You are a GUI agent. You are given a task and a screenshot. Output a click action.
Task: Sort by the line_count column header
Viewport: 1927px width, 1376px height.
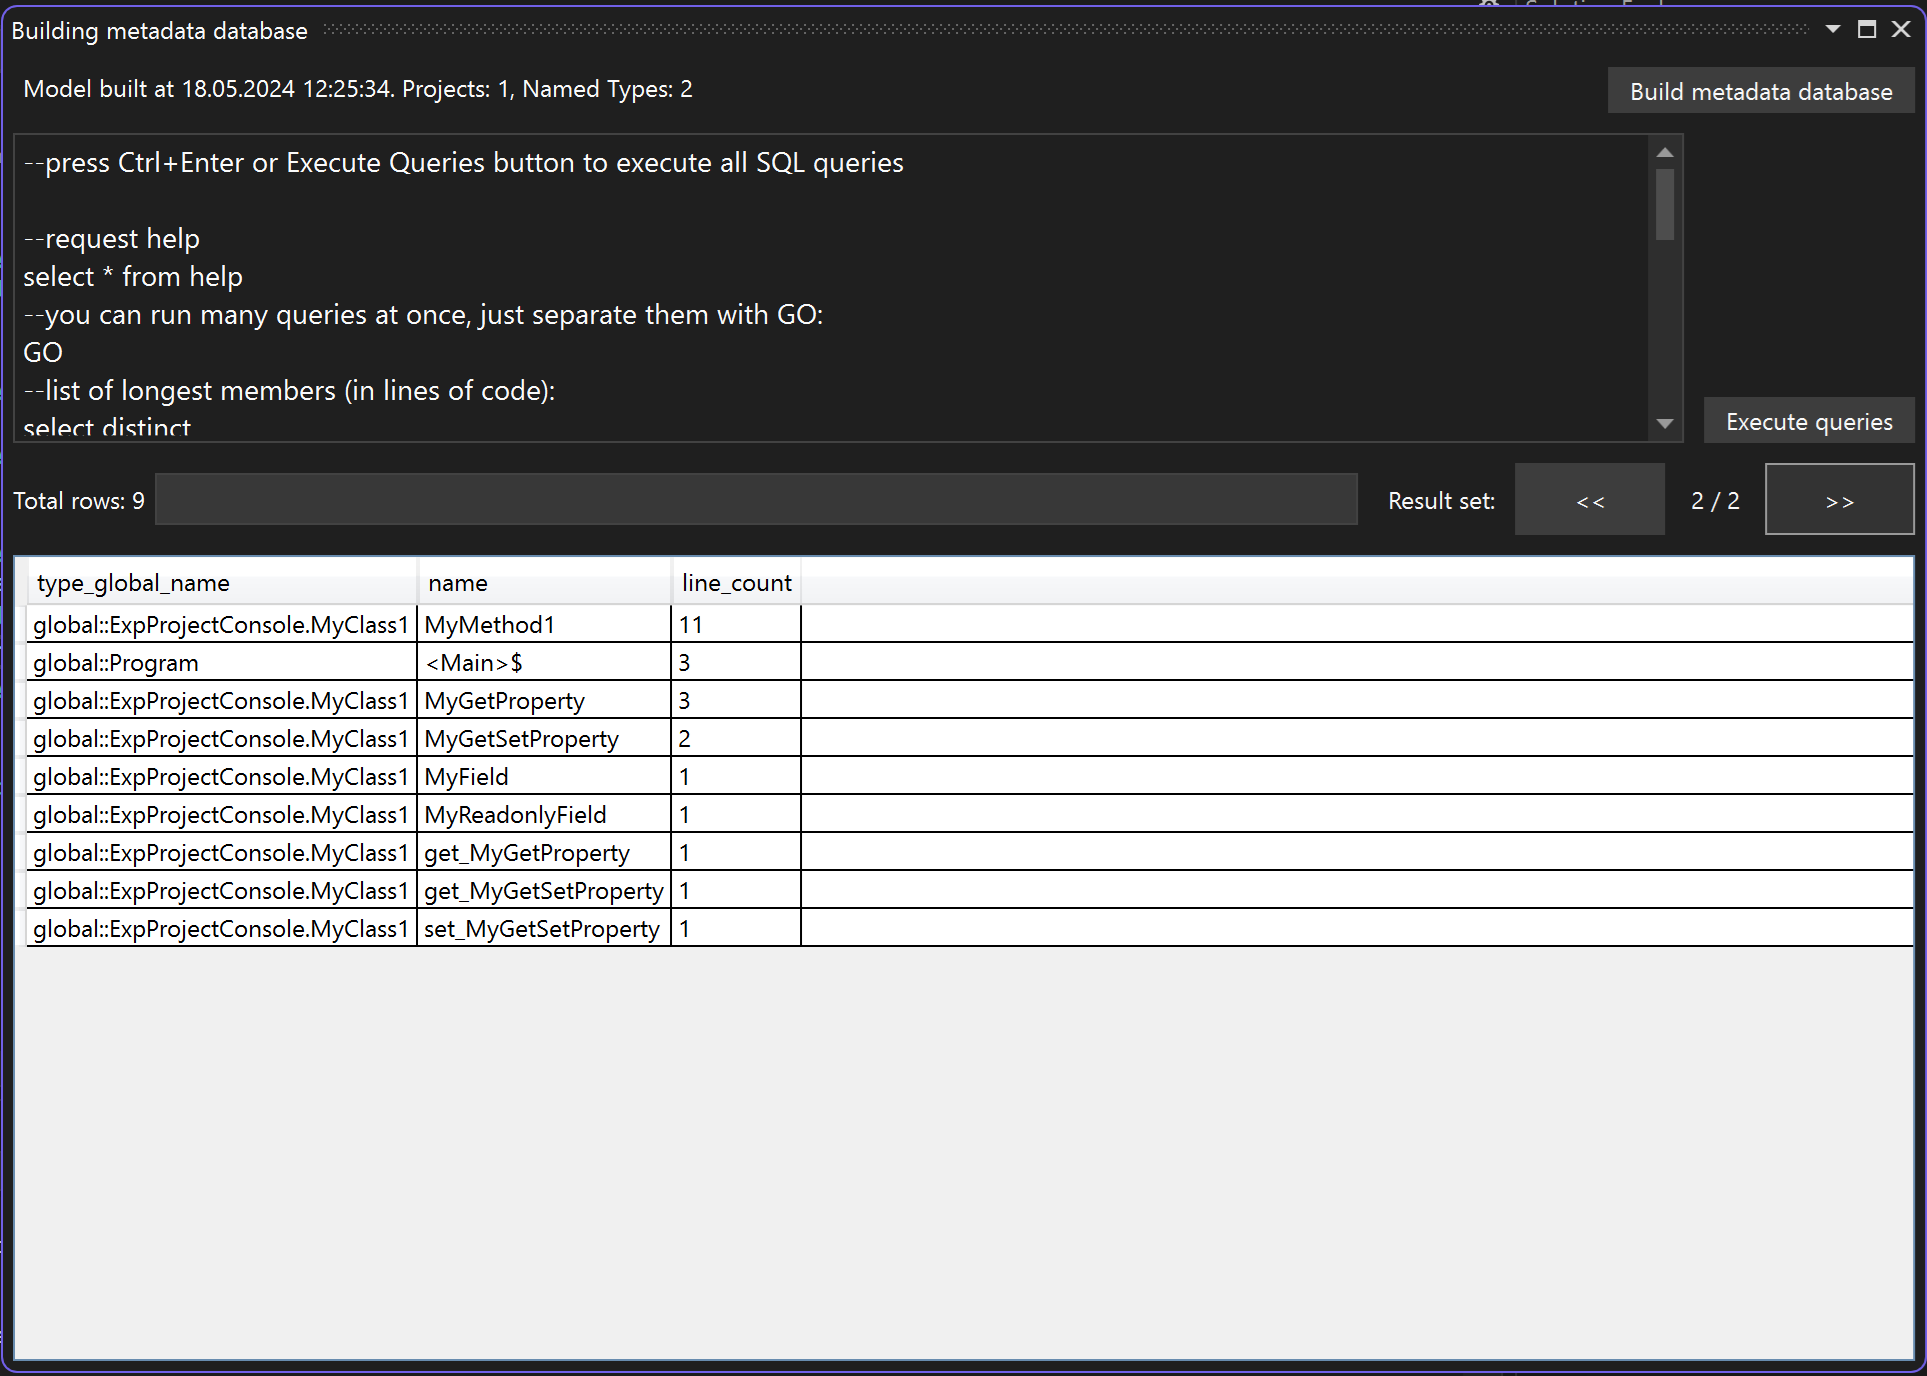(x=736, y=583)
